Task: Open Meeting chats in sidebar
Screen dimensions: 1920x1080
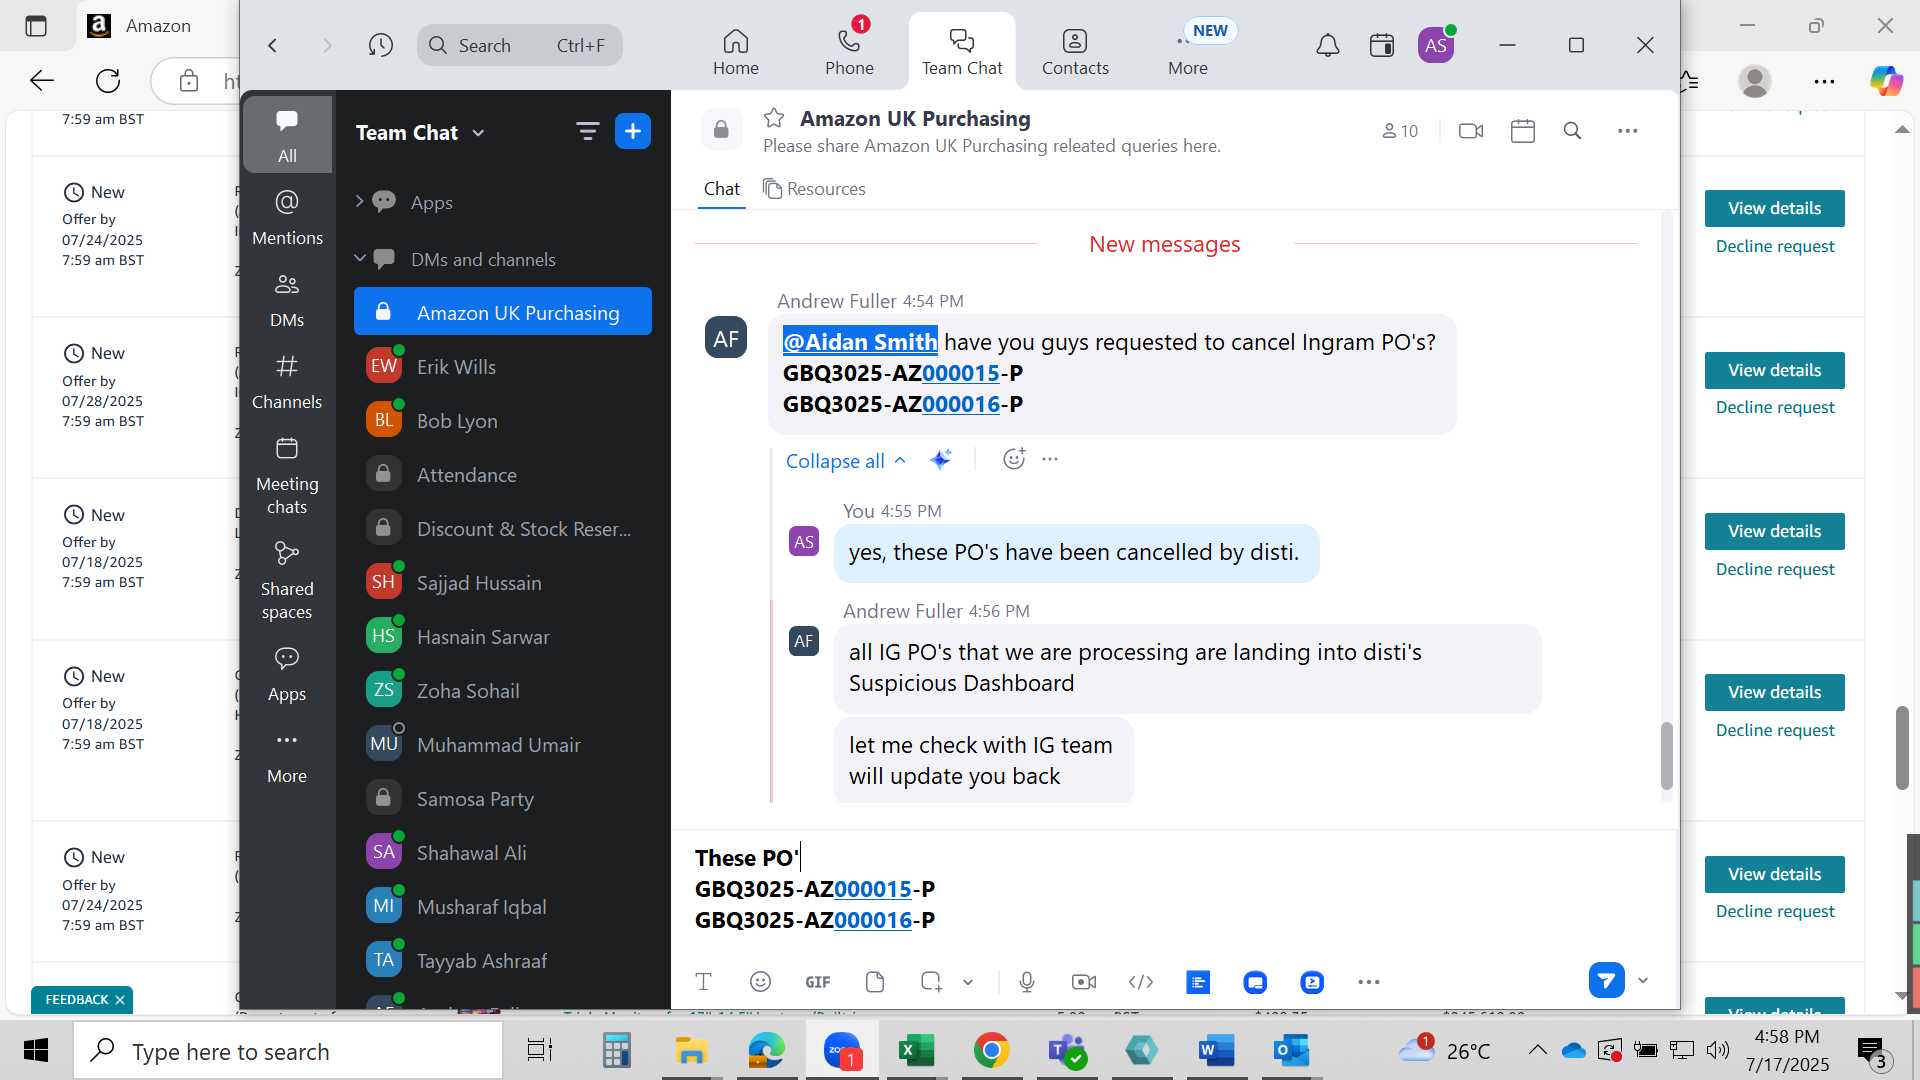Action: (287, 475)
